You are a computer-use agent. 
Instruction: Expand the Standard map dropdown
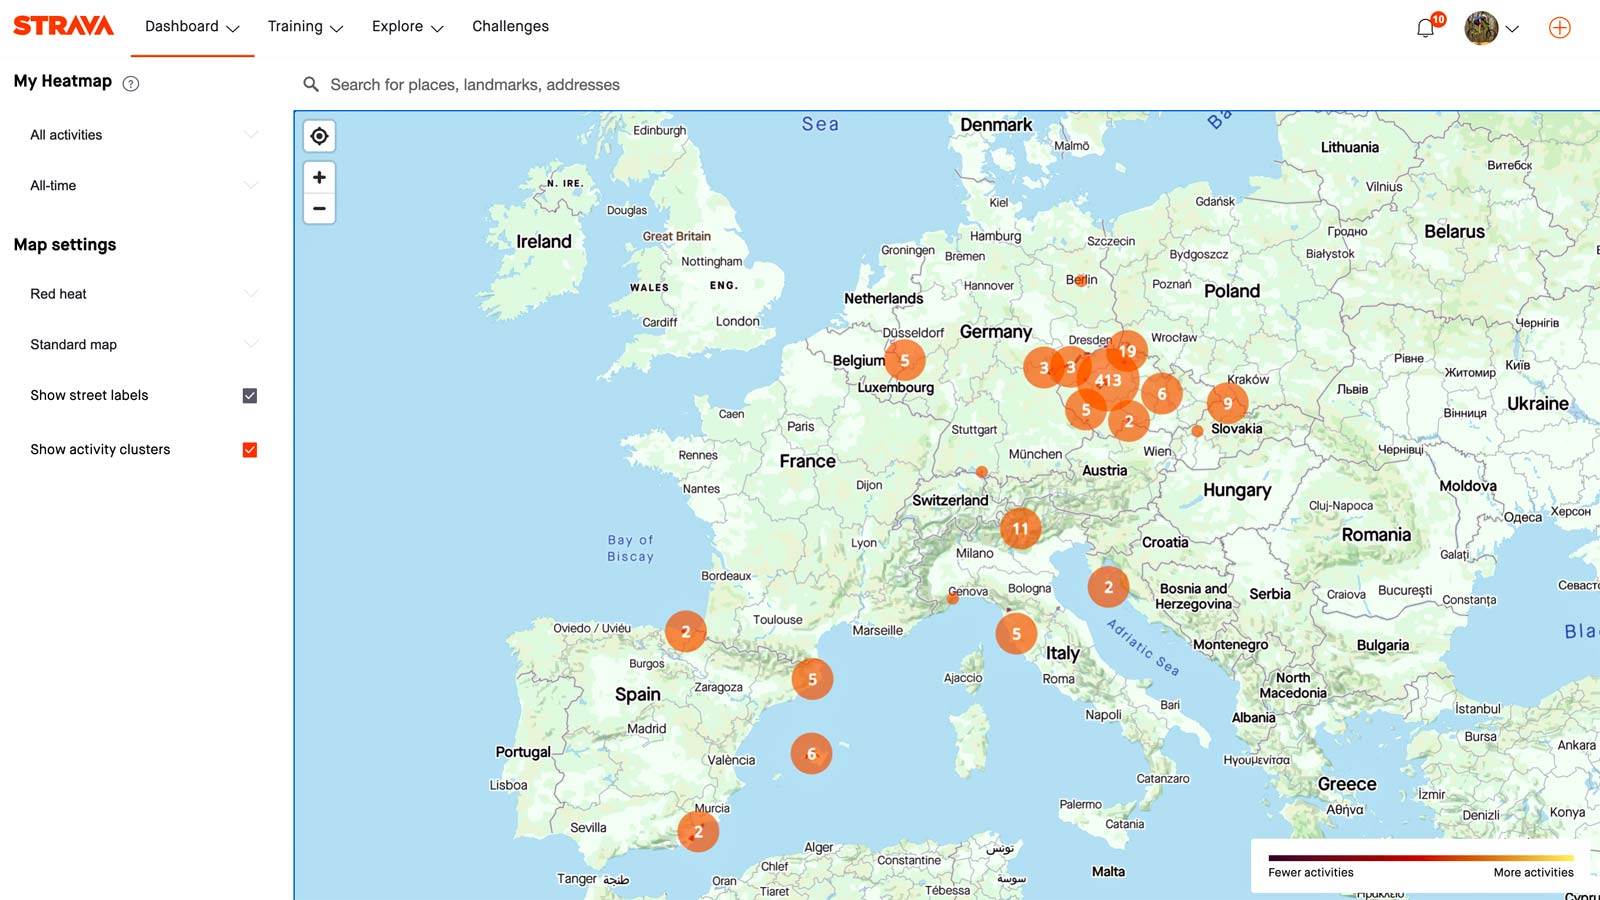click(143, 344)
